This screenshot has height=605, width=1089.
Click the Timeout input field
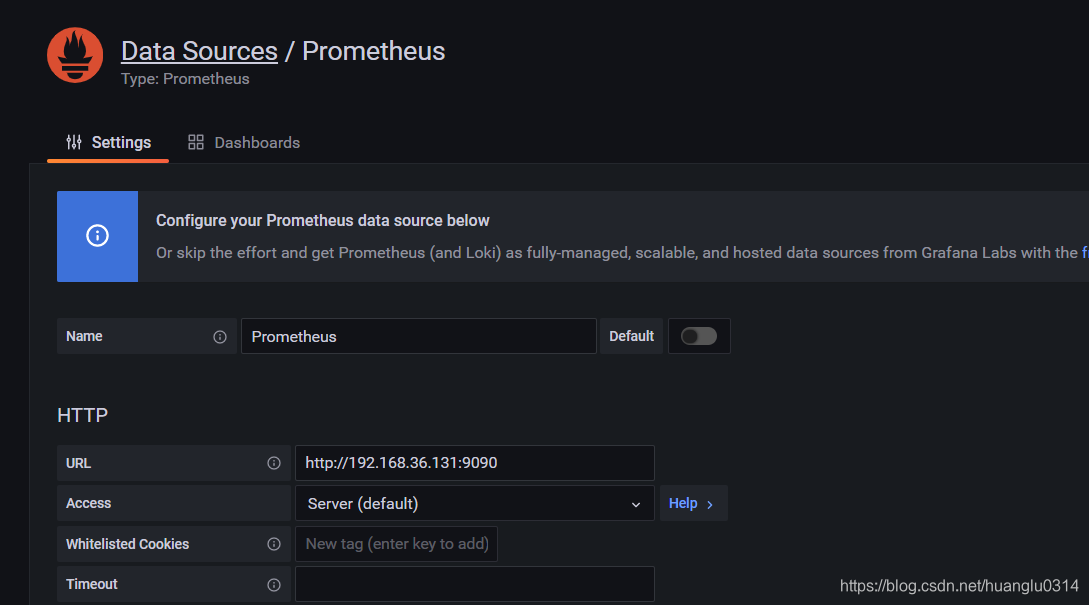474,584
